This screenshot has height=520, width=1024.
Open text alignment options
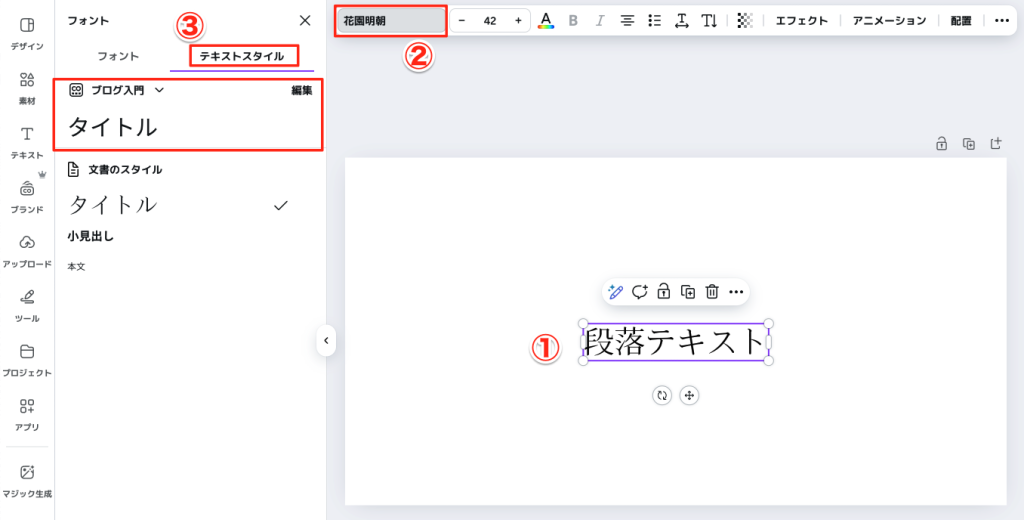point(628,20)
